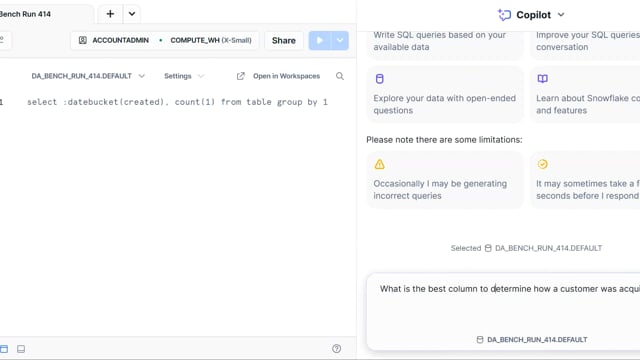Expand the DA_BENCH_RUN_414.DEFAULT database context dropdown

point(88,76)
